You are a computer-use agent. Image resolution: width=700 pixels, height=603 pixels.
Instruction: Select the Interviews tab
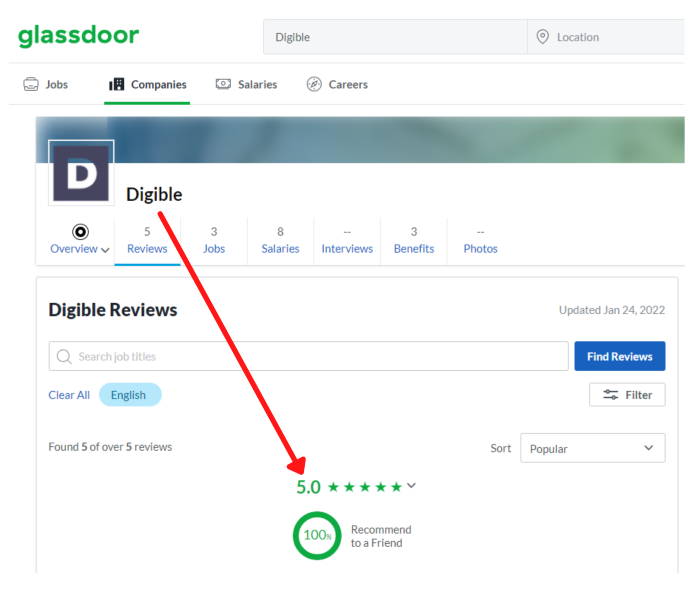point(347,241)
